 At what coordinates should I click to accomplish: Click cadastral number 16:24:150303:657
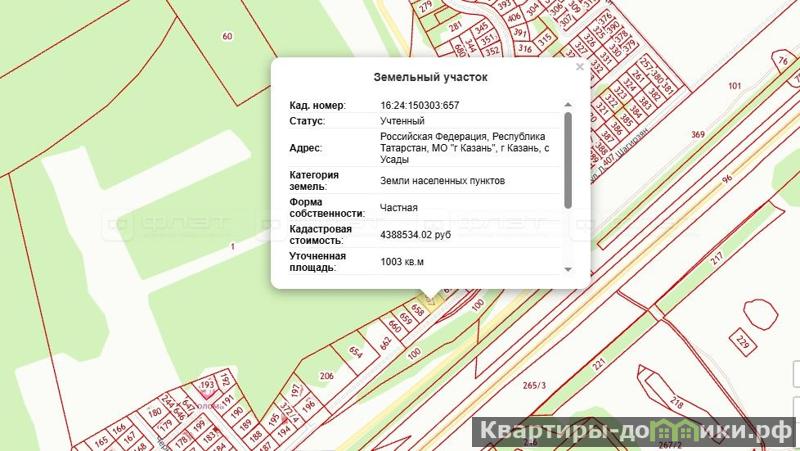tap(419, 105)
